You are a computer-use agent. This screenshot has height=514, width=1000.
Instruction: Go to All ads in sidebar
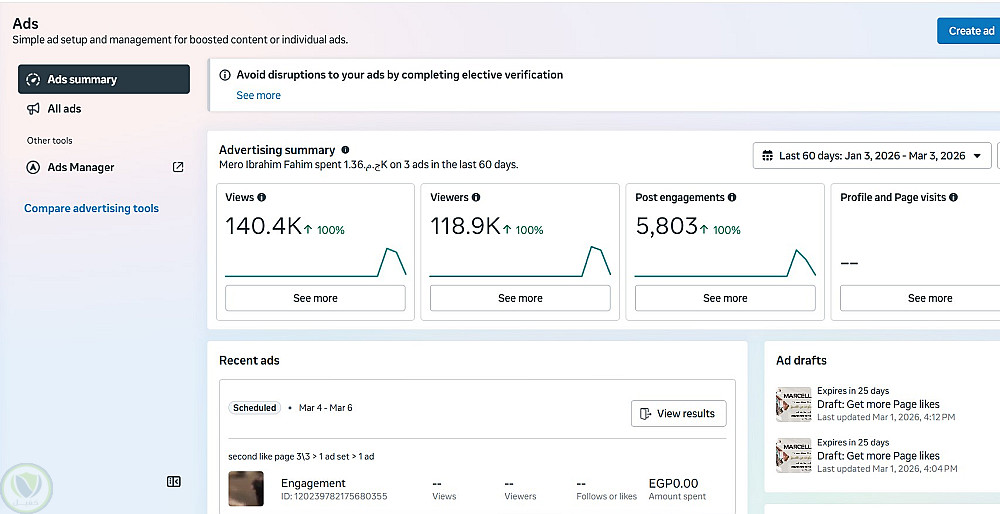[x=64, y=109]
